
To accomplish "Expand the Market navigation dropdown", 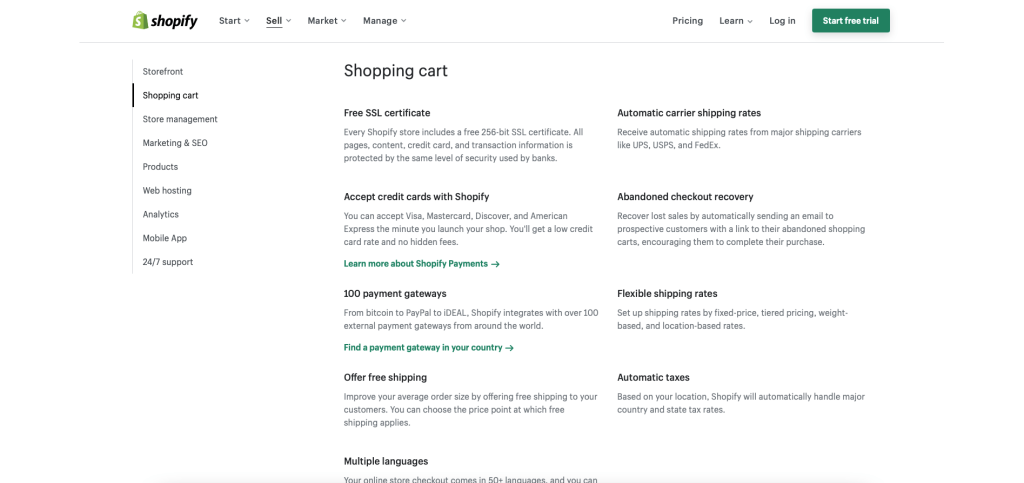I will 327,21.
